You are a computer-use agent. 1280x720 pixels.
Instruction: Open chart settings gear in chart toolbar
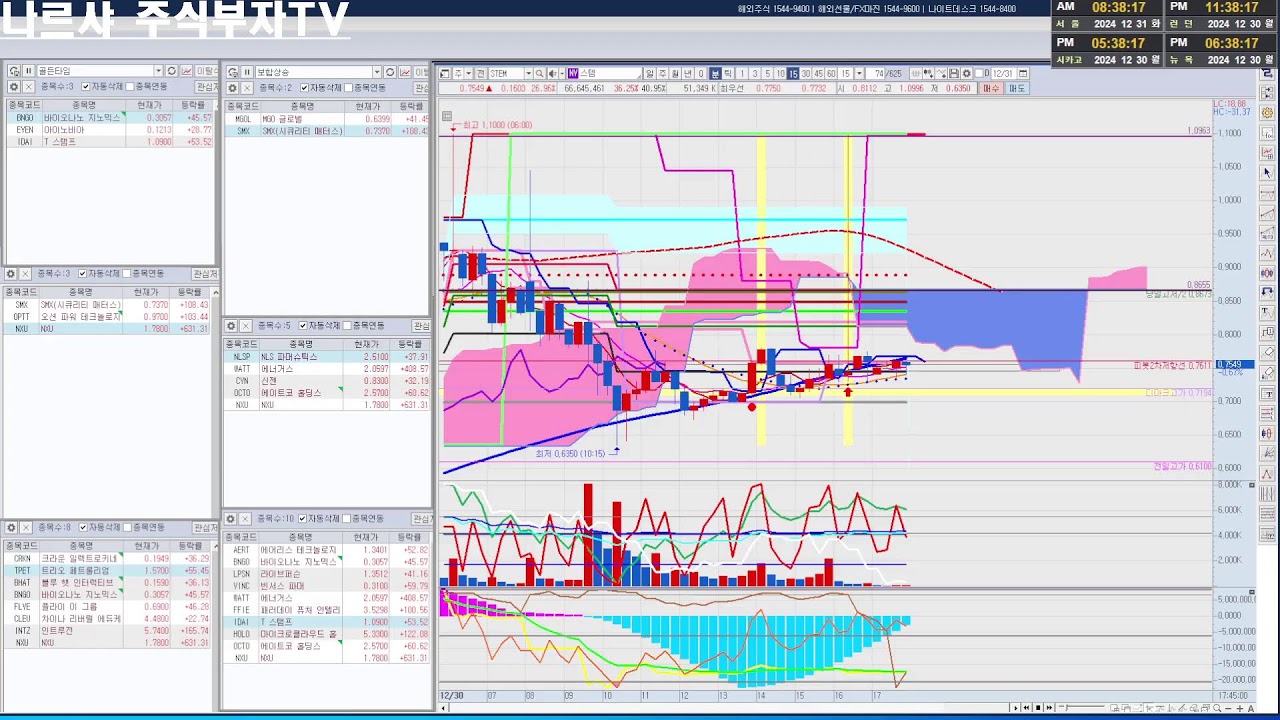967,73
